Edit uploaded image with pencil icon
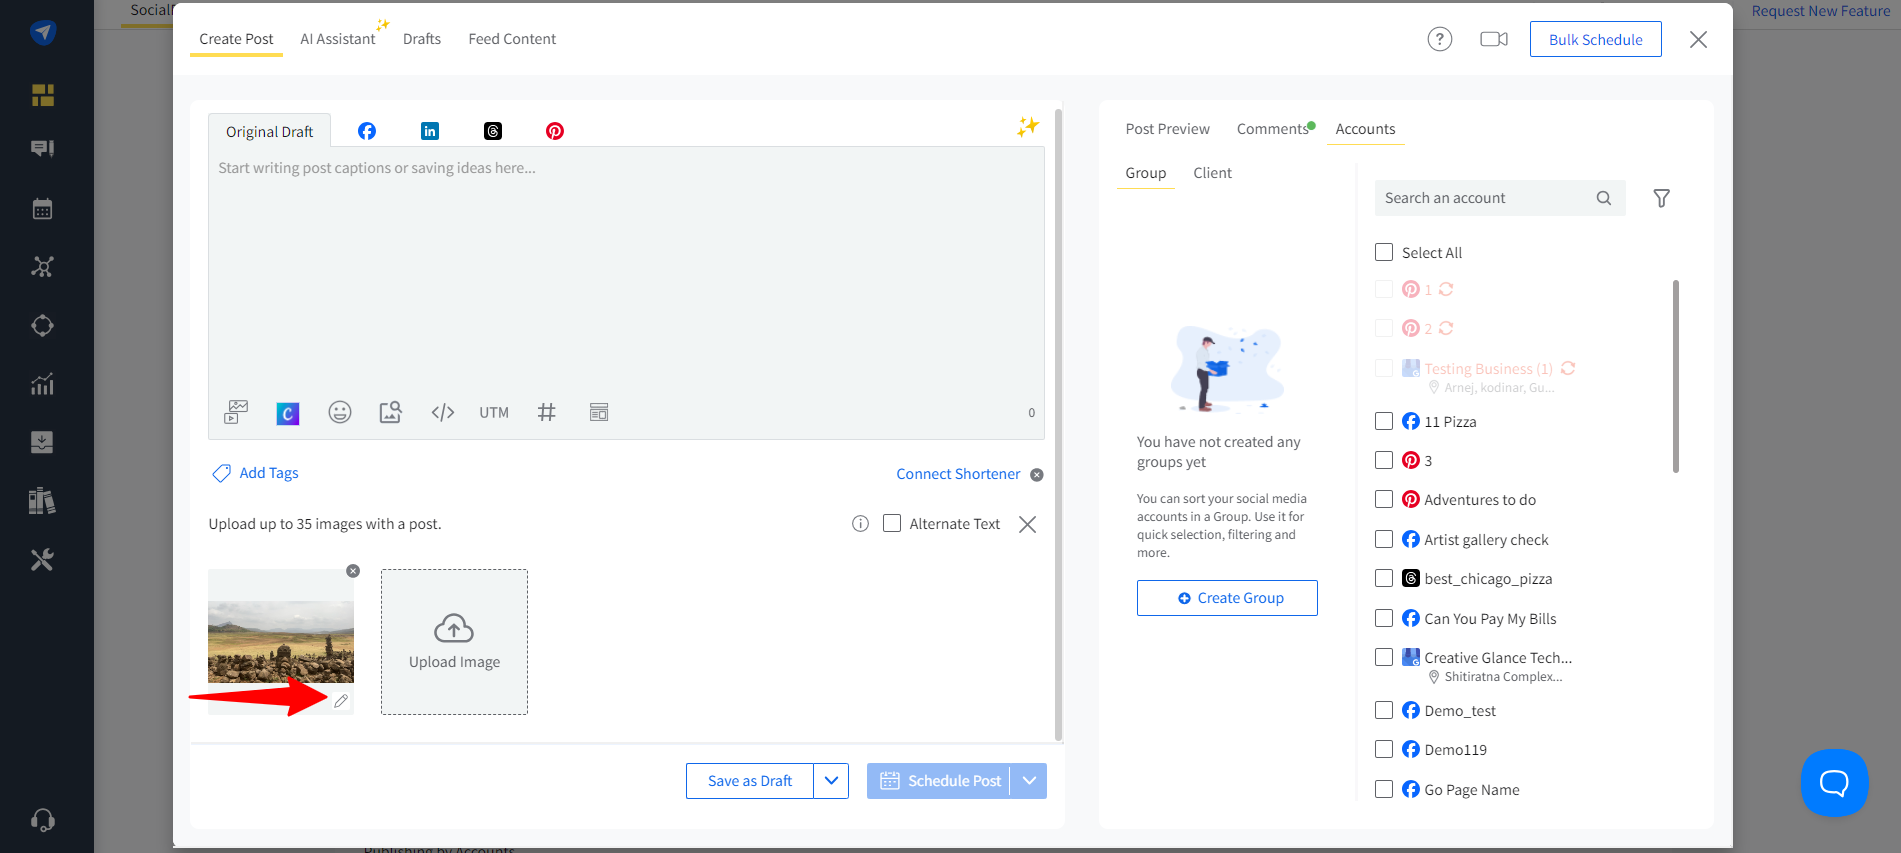The image size is (1901, 853). pos(341,701)
